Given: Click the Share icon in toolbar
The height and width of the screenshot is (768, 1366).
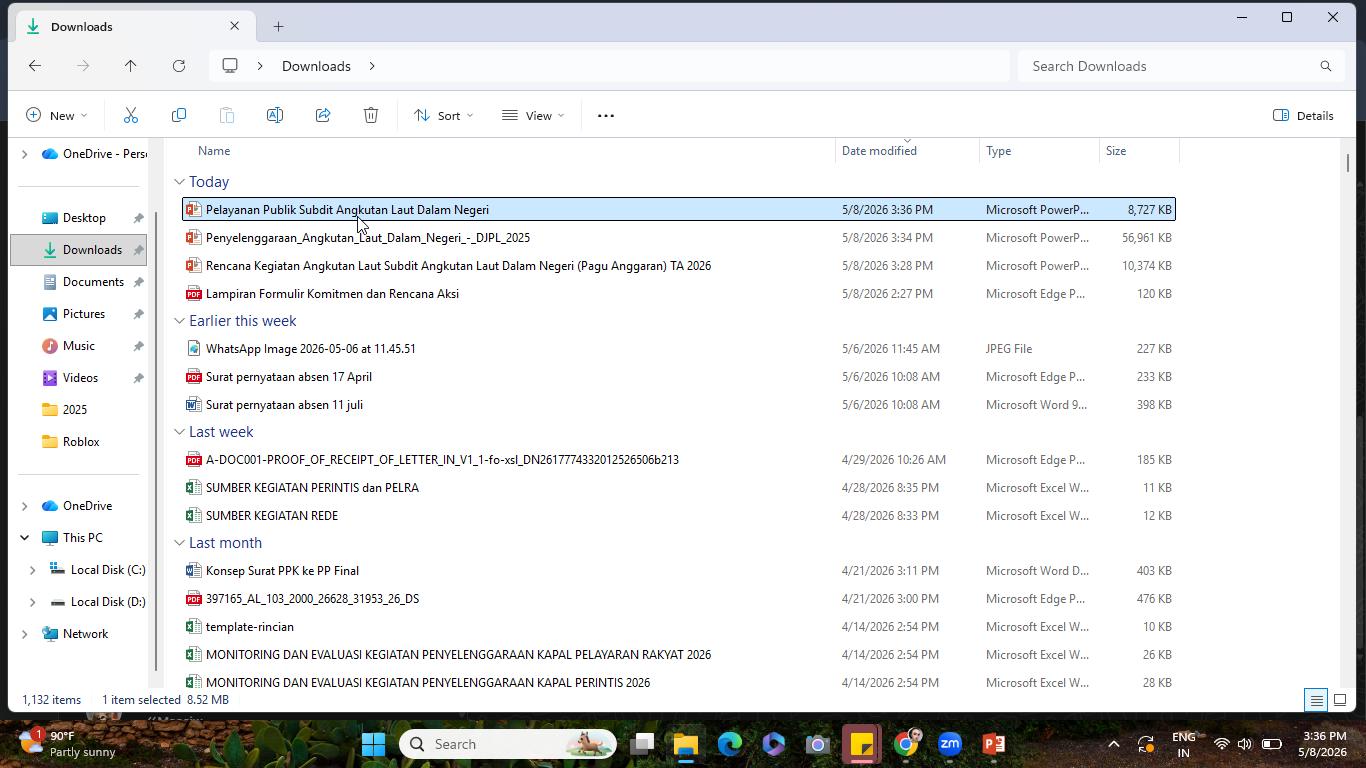Looking at the screenshot, I should 323,115.
